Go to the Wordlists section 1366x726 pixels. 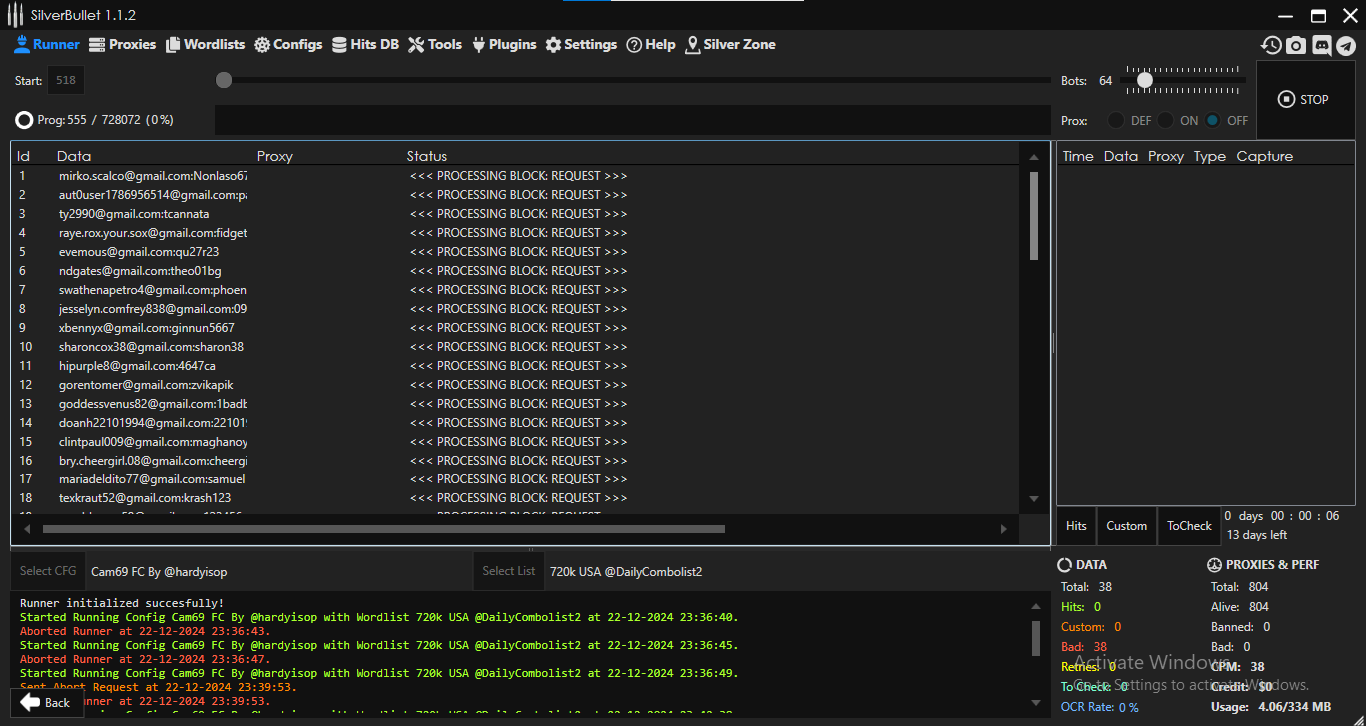coord(205,44)
